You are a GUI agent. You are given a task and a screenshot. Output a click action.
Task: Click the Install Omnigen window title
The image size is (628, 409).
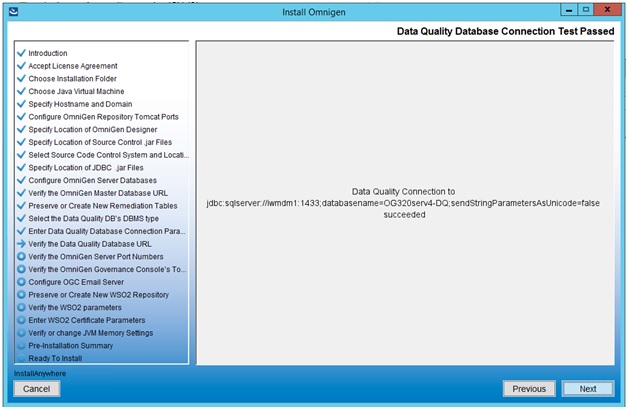pyautogui.click(x=314, y=12)
